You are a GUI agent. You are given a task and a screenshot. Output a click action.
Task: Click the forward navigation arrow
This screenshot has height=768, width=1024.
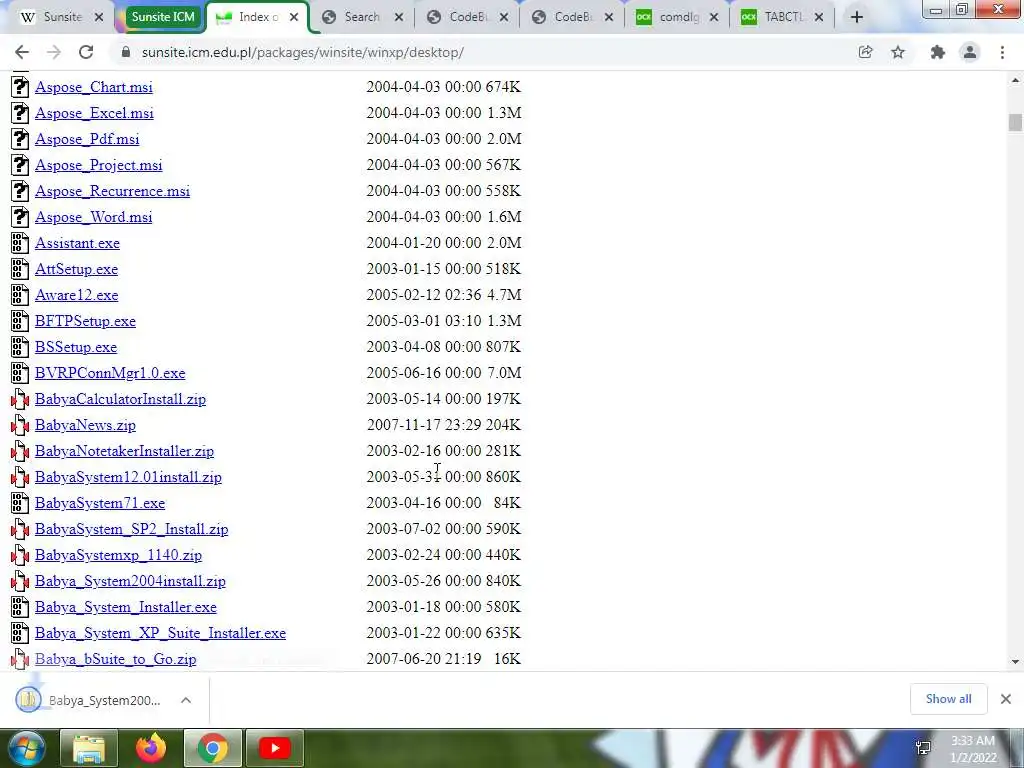[54, 52]
